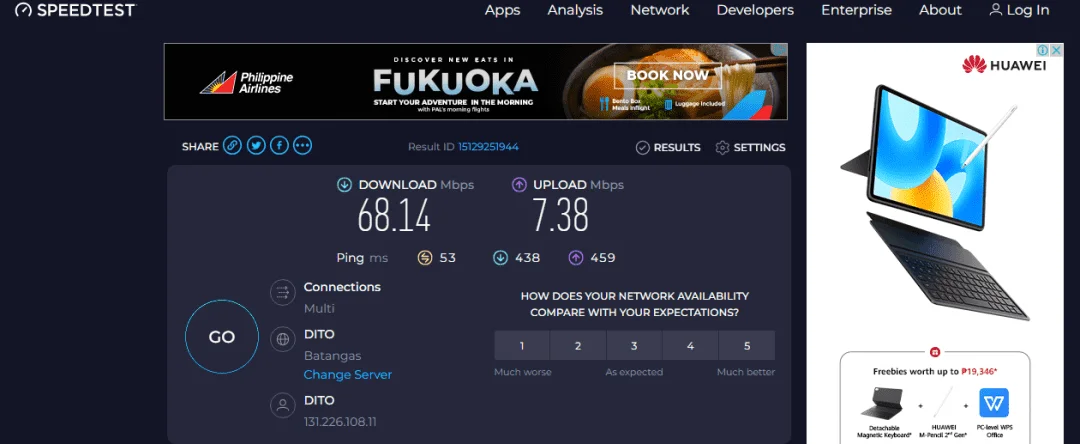Click the Detachable Magnetic Keyboard thumbnail

pyautogui.click(x=881, y=402)
